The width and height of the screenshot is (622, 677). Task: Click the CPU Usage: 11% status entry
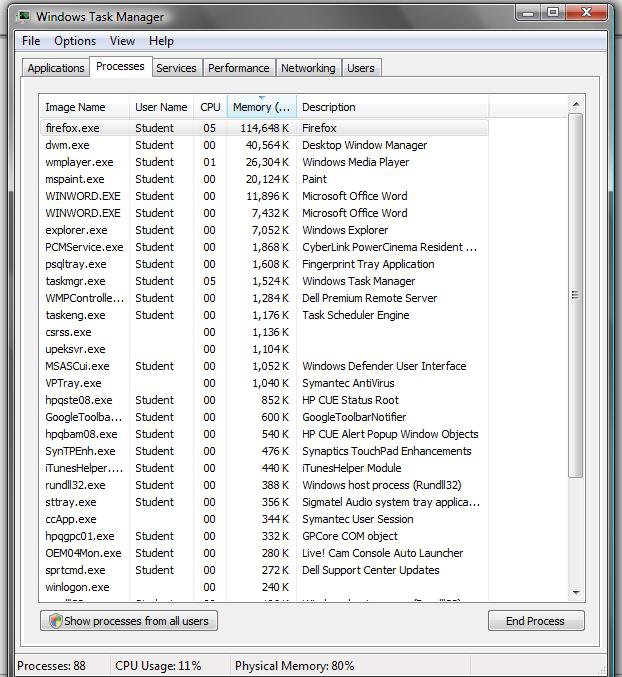coord(158,665)
